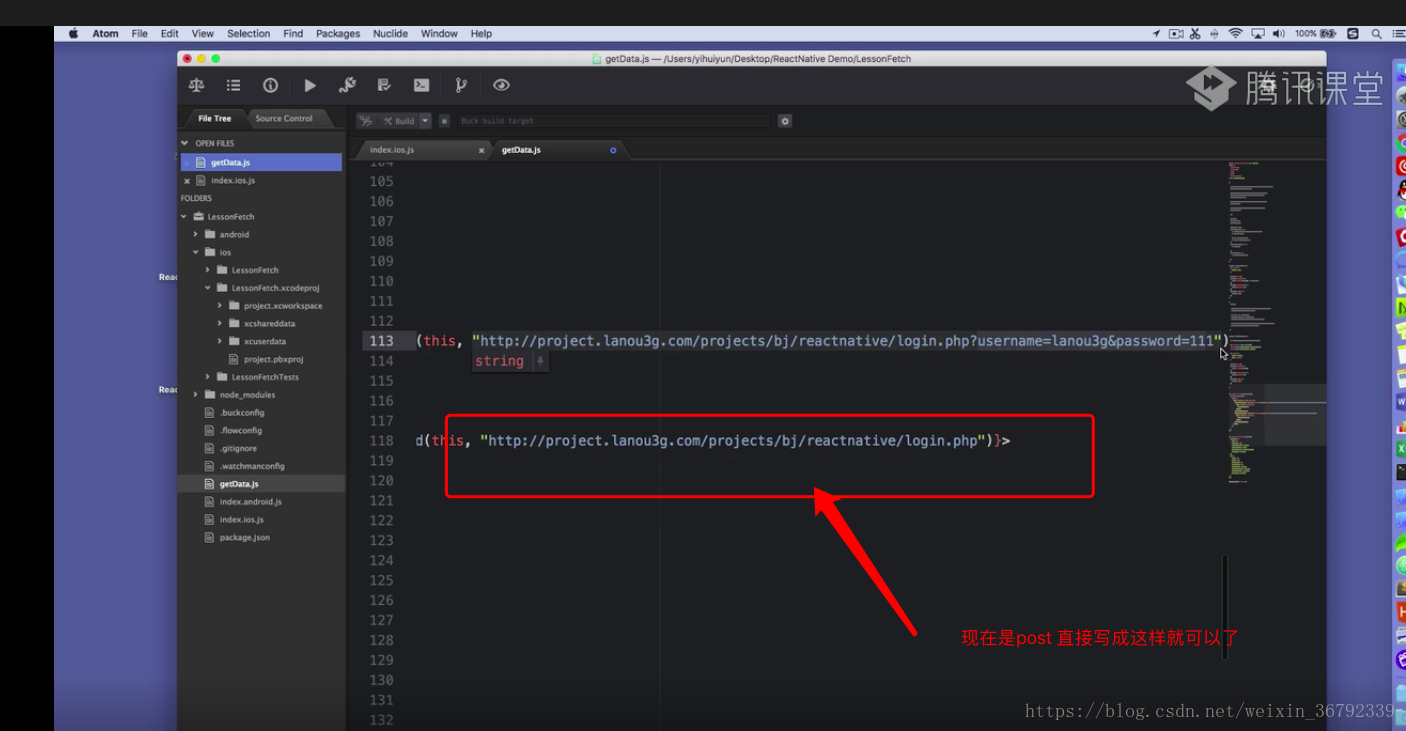Collapse the LessonFetch root folder
The height and width of the screenshot is (731, 1406).
(x=184, y=216)
